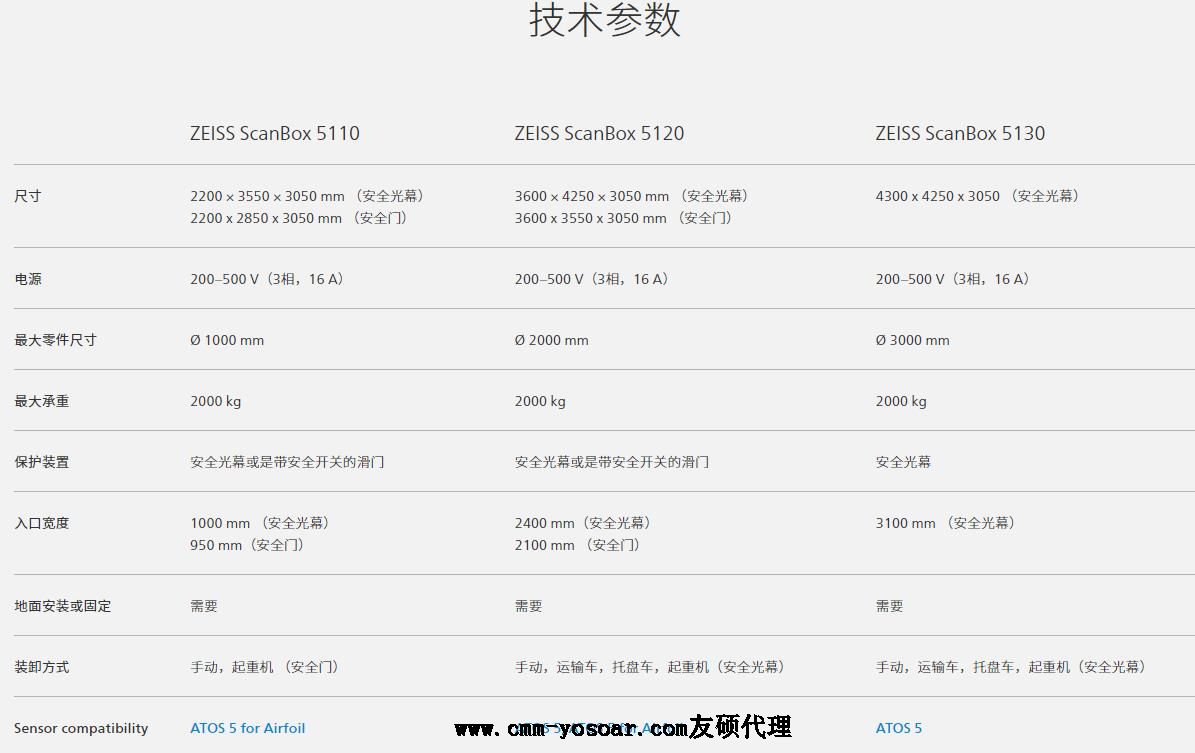
Task: Select the 3100 mm (安全光幕) entrance width
Action: (946, 523)
